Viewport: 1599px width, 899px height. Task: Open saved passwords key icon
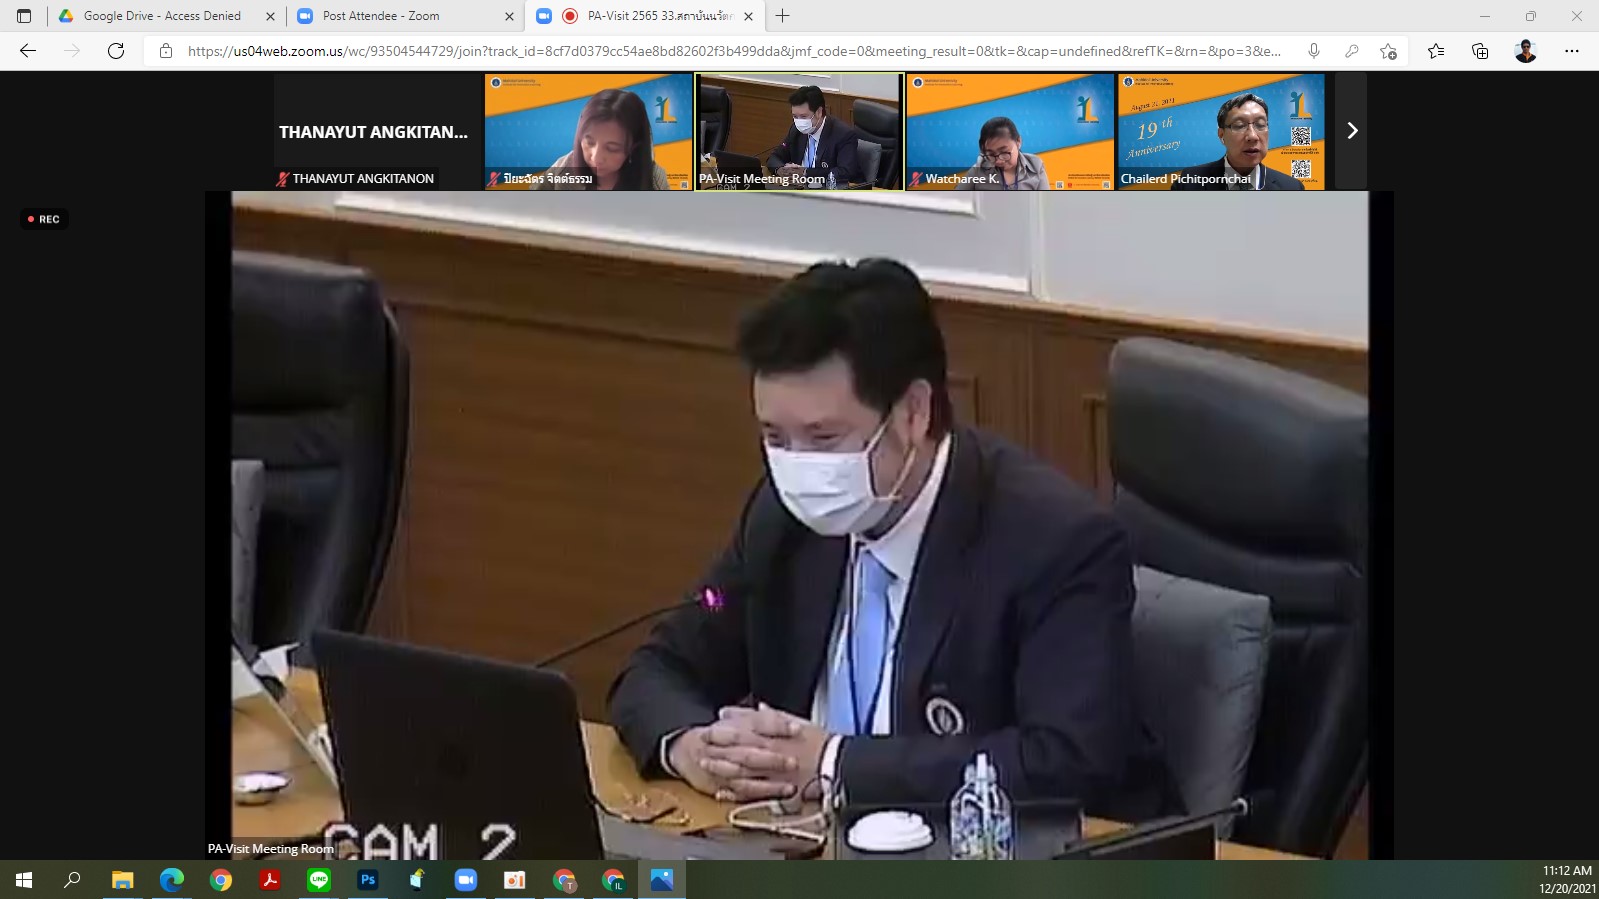point(1351,51)
